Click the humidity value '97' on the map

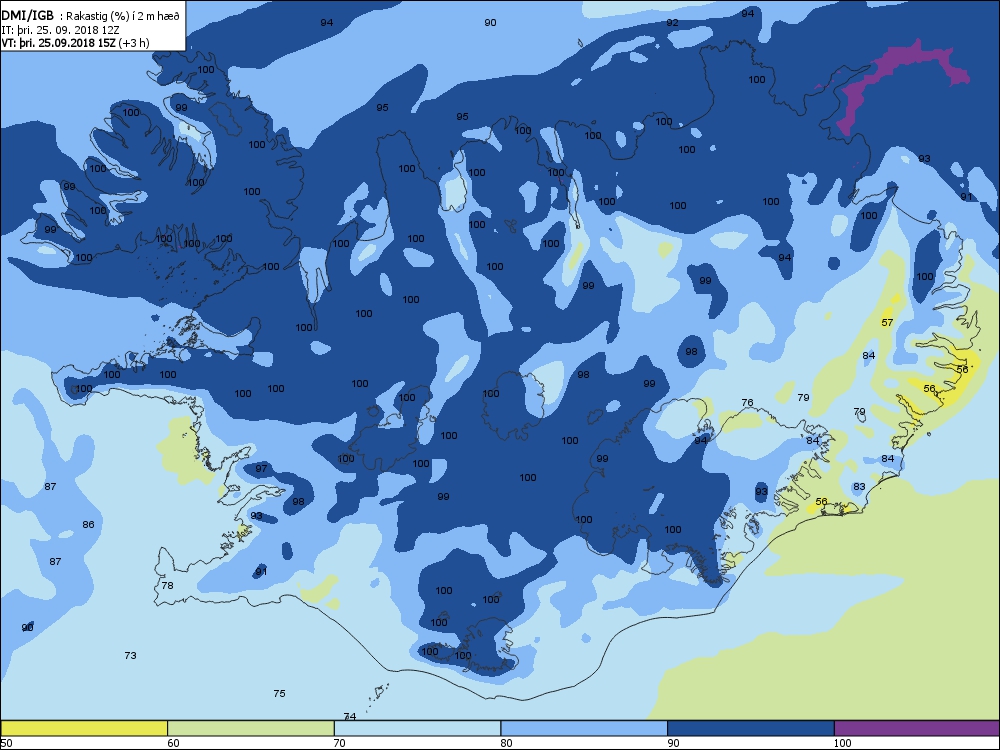(261, 468)
